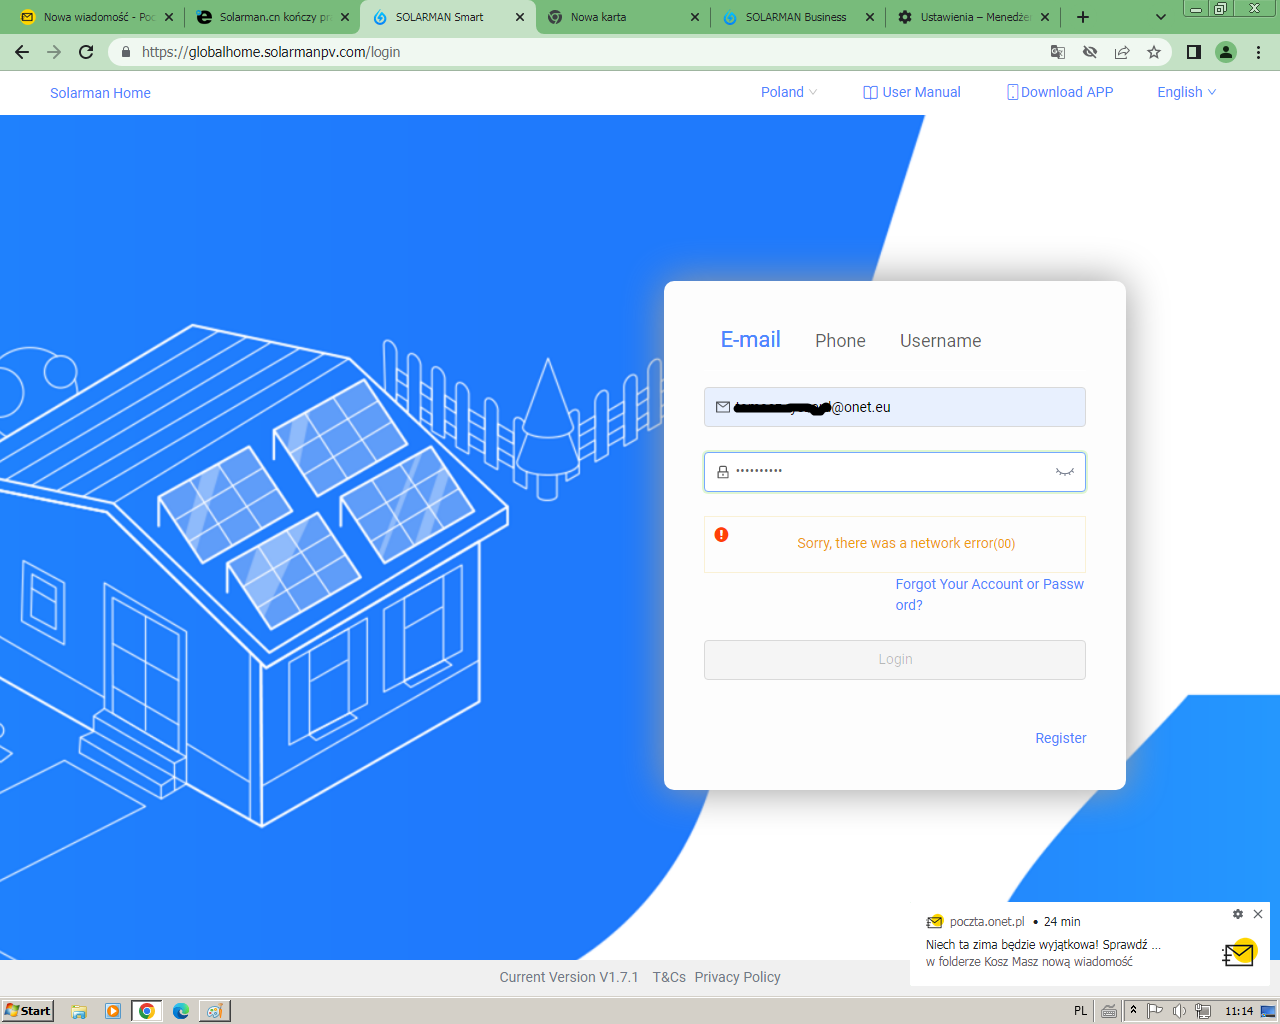This screenshot has height=1024, width=1280.
Task: Open the Chrome three-dot menu
Action: [x=1259, y=52]
